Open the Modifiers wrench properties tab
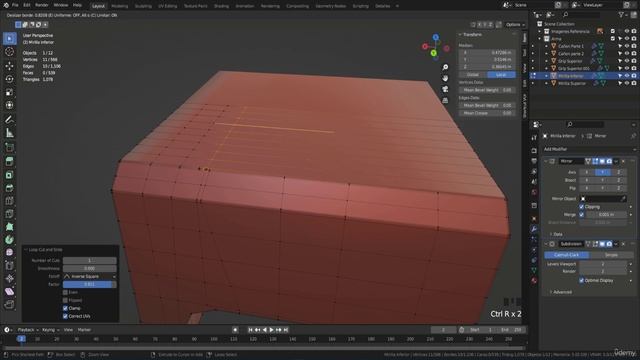 (534, 229)
